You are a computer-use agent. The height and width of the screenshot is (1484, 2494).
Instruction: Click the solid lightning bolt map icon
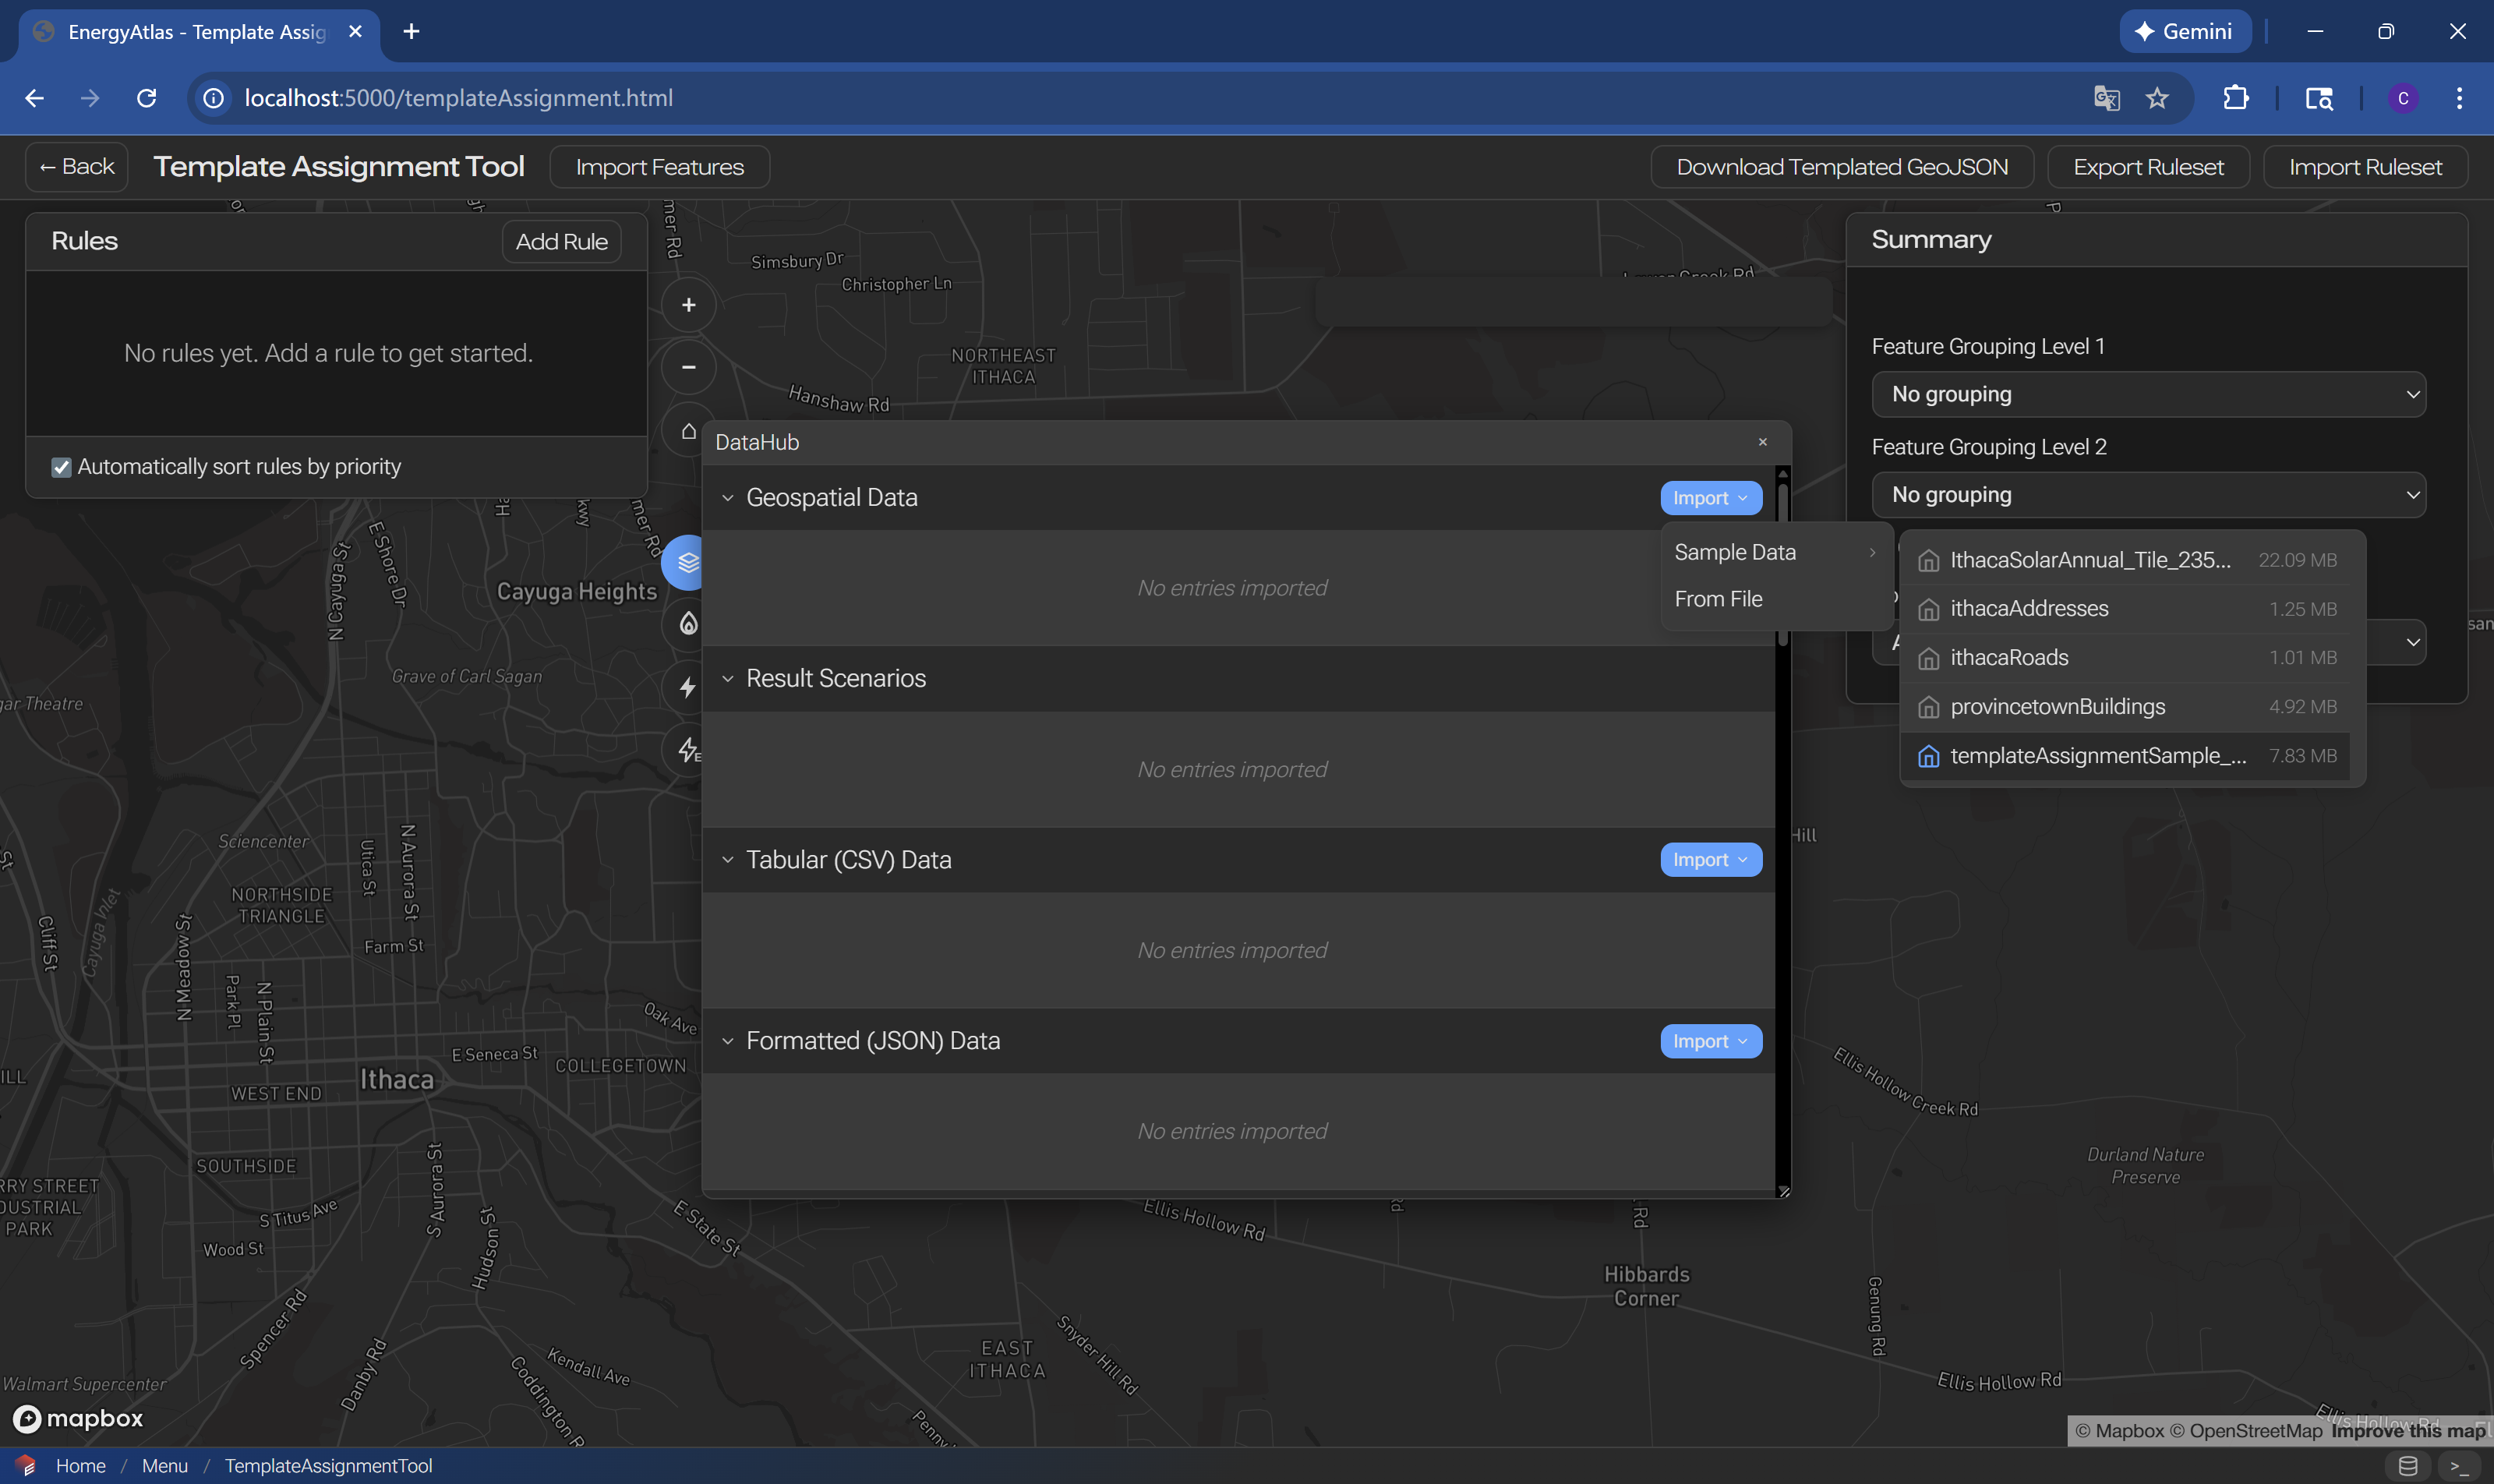[x=688, y=687]
